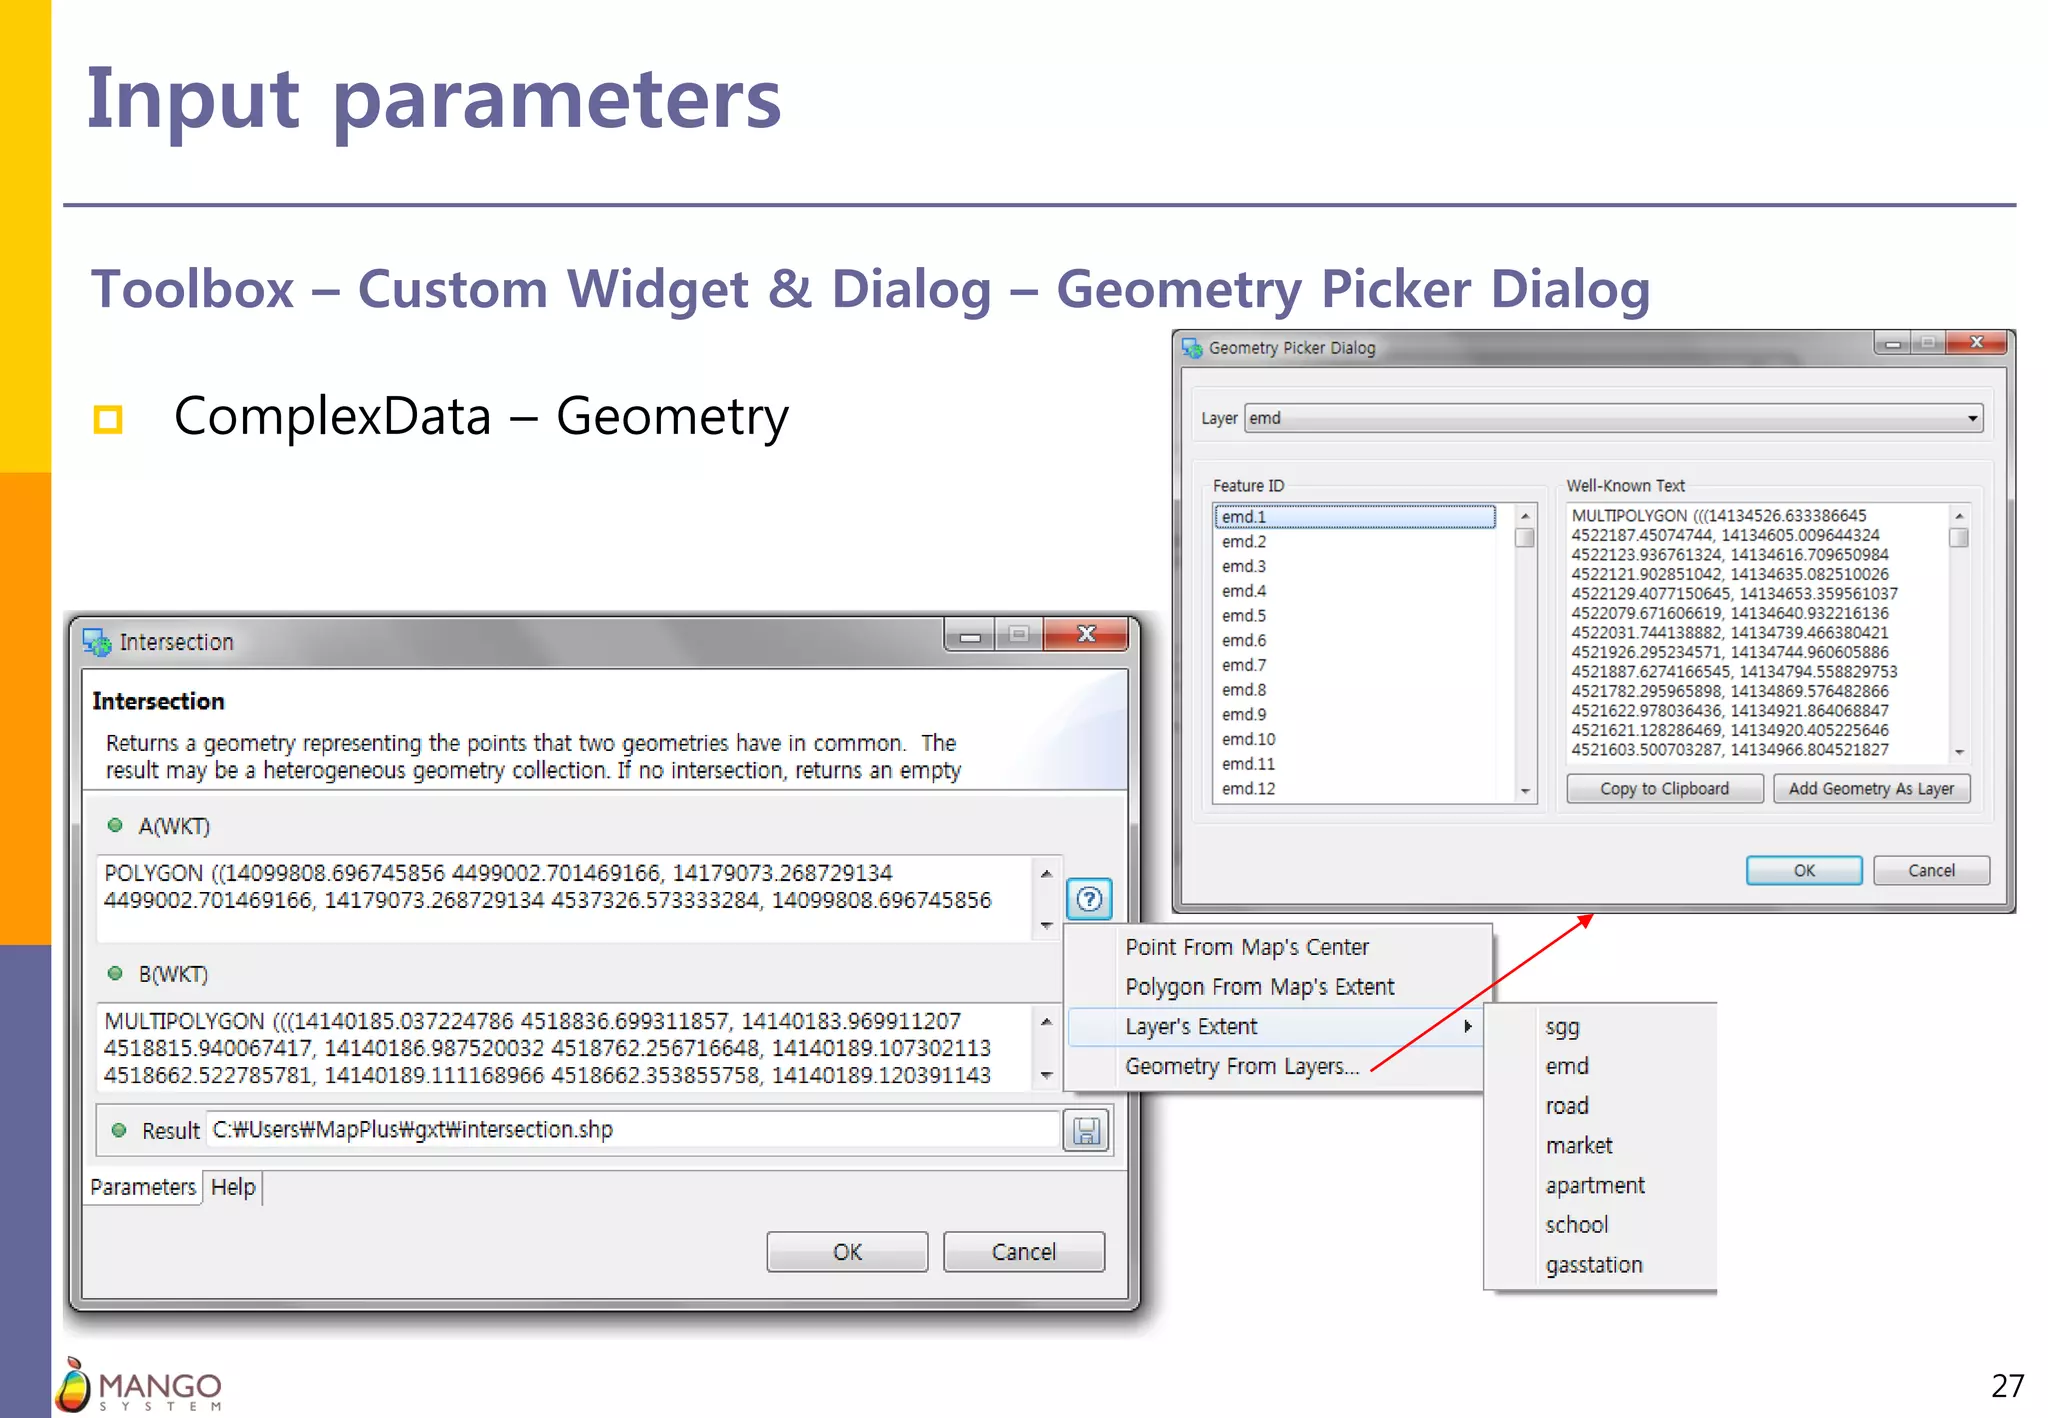
Task: Close the Geometry Picker Dialog
Action: point(1976,343)
